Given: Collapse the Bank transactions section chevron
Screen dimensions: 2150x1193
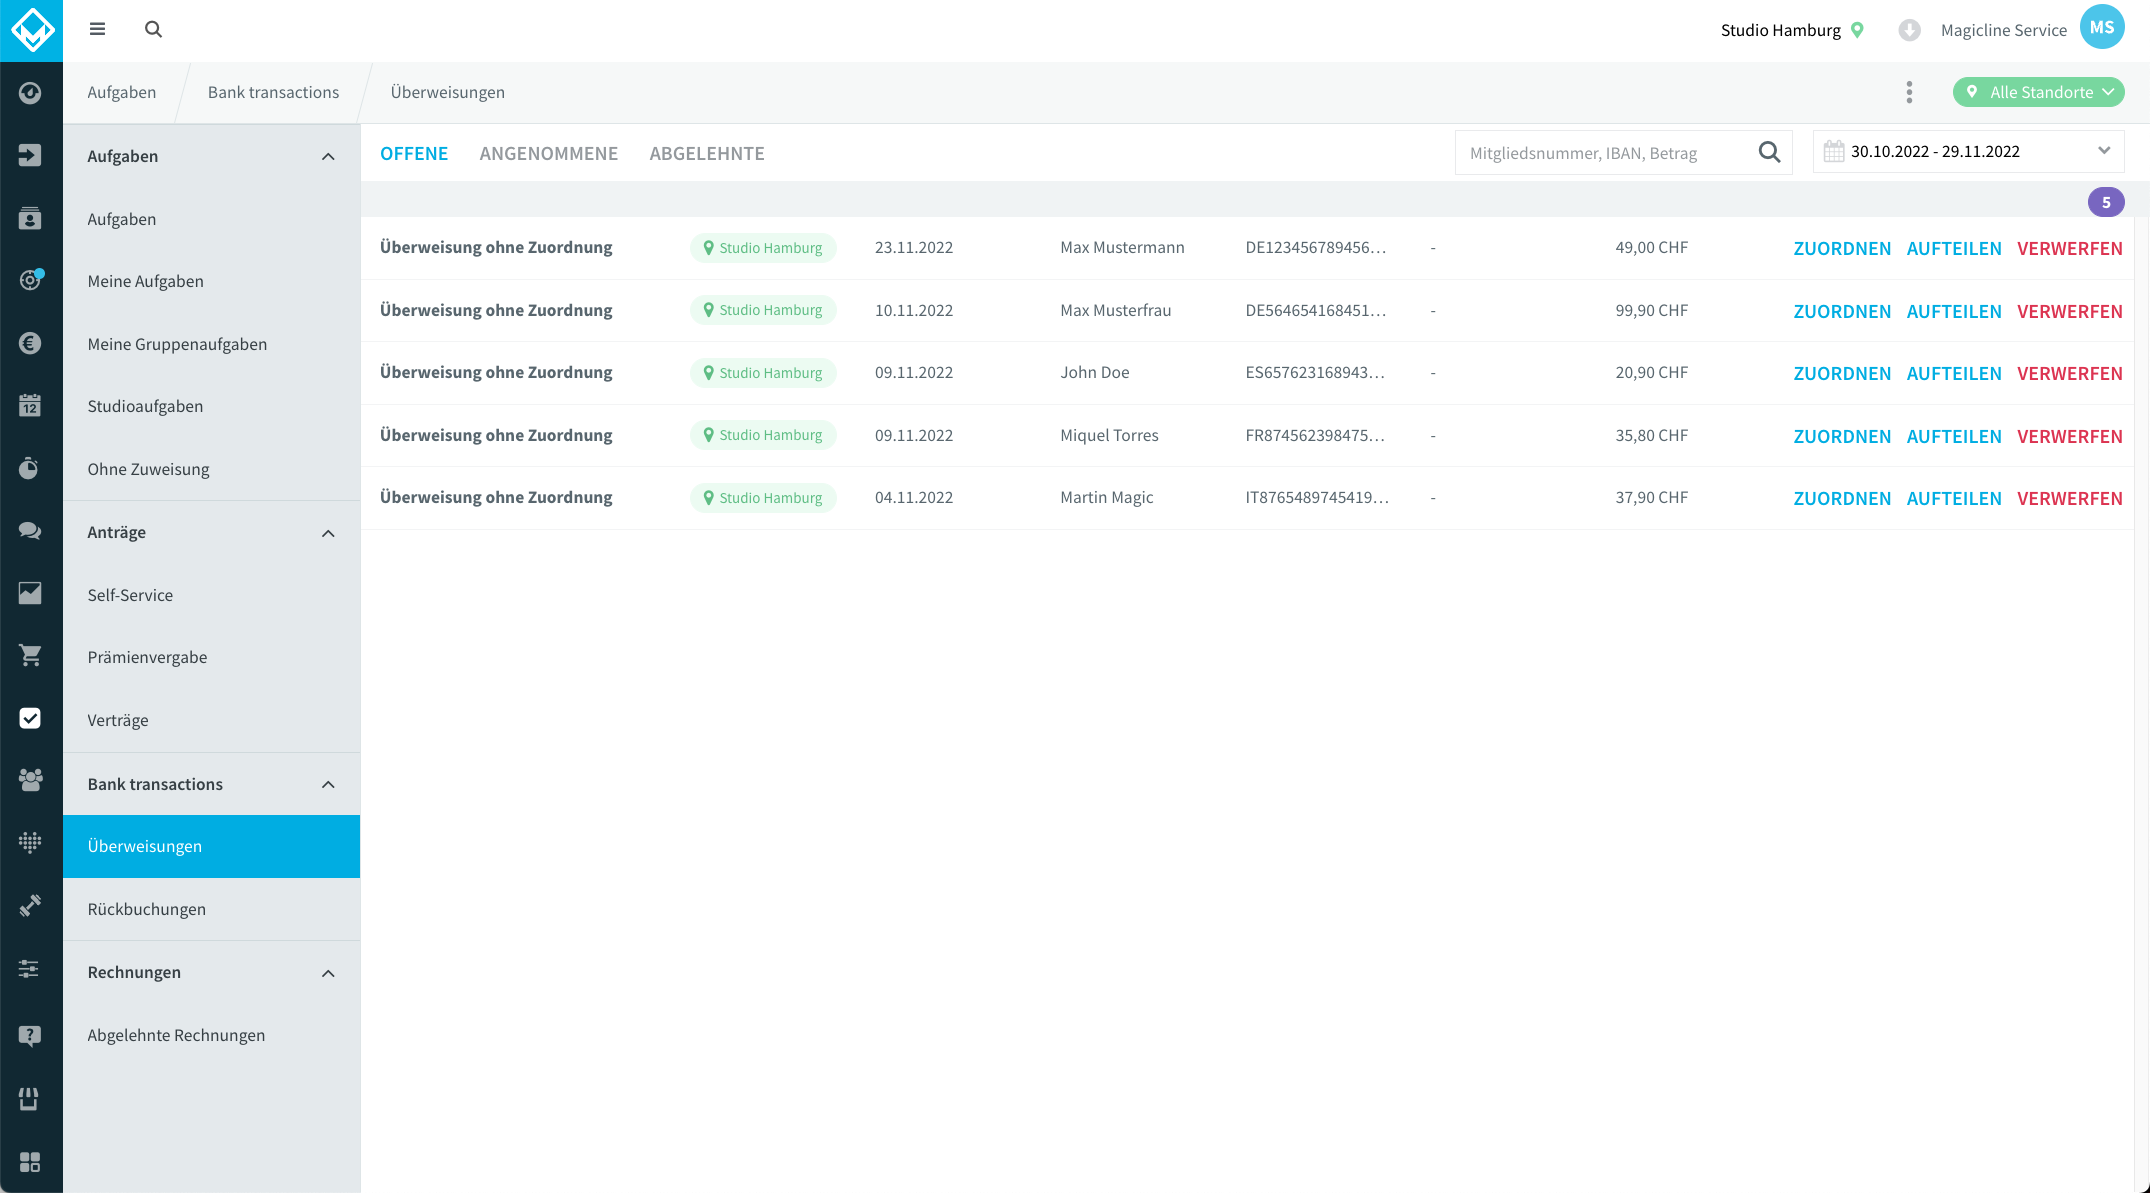Looking at the screenshot, I should tap(328, 785).
